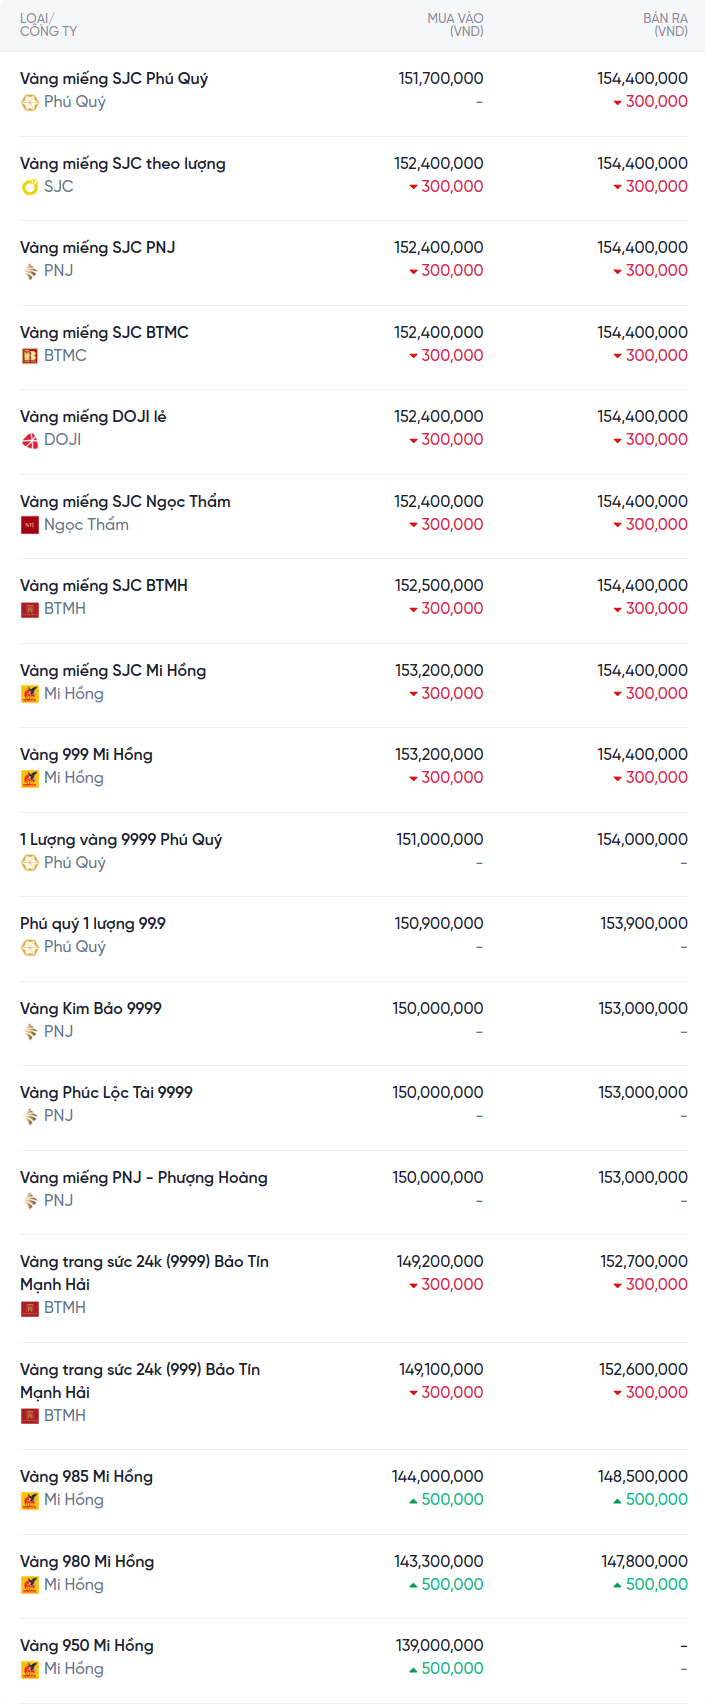Click the BTMC company logo icon

click(x=30, y=356)
